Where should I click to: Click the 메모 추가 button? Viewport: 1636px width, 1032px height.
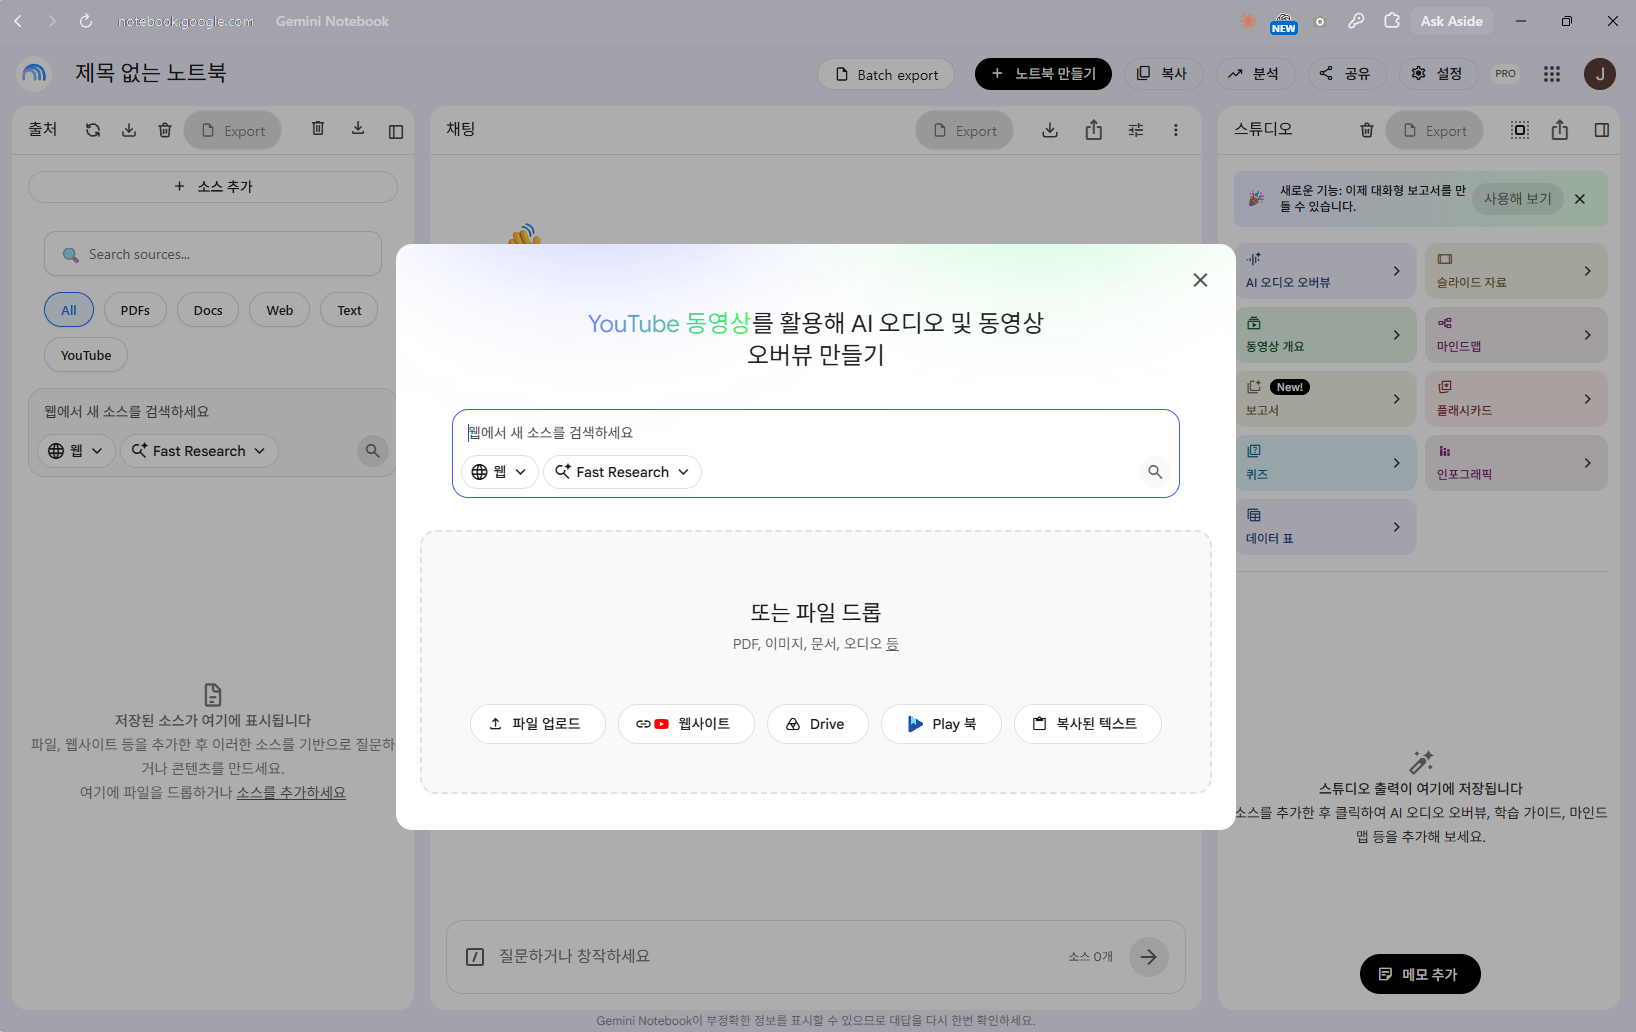coord(1420,974)
